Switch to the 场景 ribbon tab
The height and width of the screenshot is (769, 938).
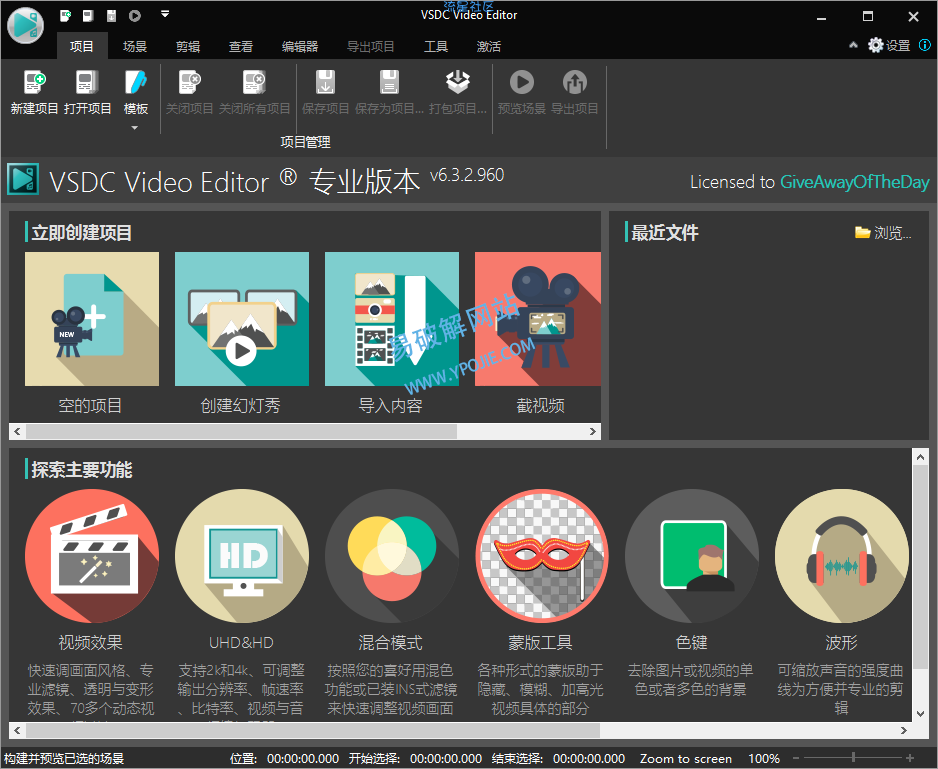(x=135, y=46)
